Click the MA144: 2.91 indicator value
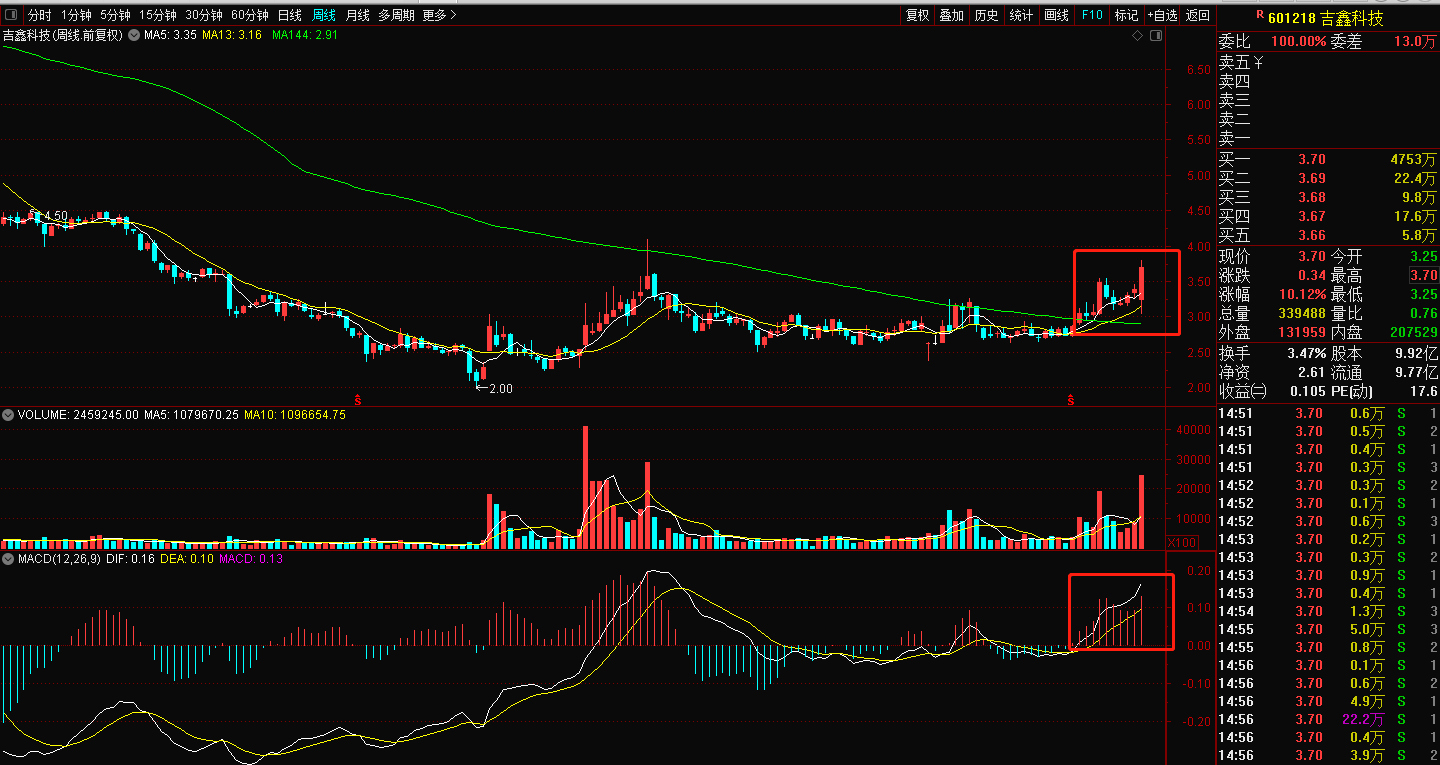The height and width of the screenshot is (765, 1440). [305, 35]
